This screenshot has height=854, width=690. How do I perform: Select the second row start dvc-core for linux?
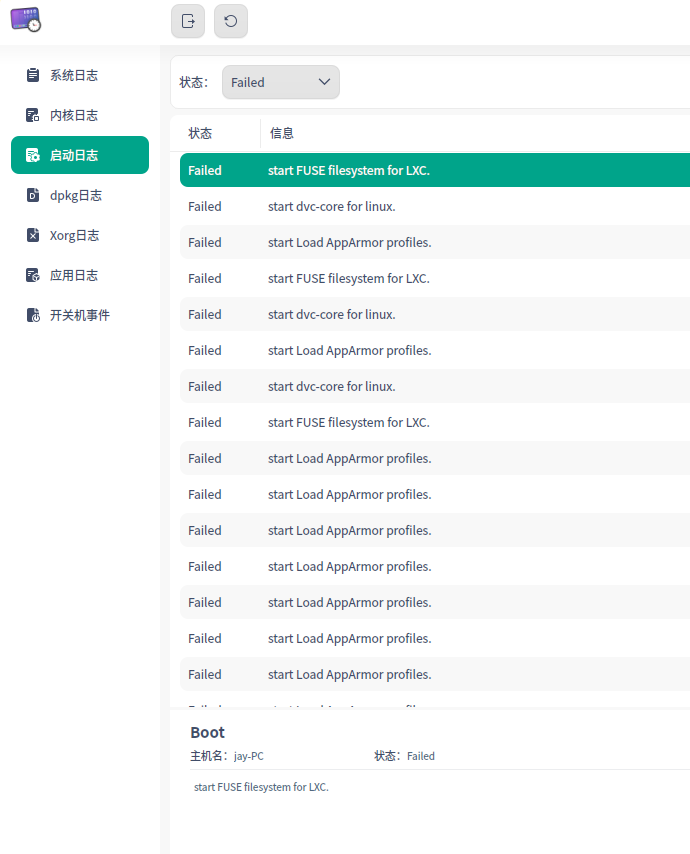[435, 206]
